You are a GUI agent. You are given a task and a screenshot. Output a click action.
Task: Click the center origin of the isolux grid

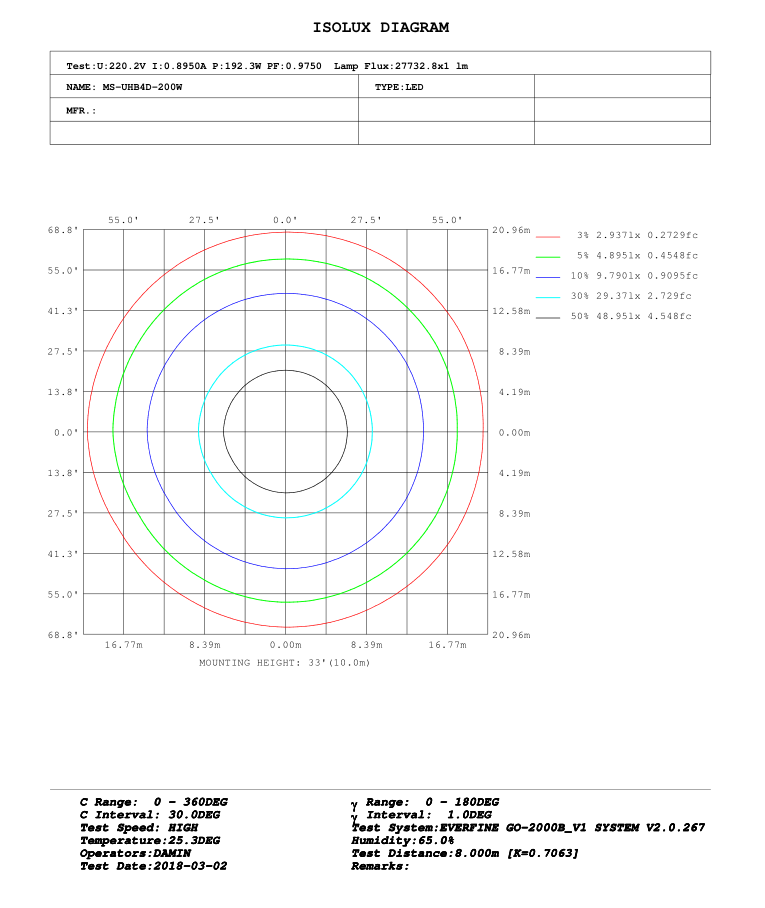tap(286, 432)
